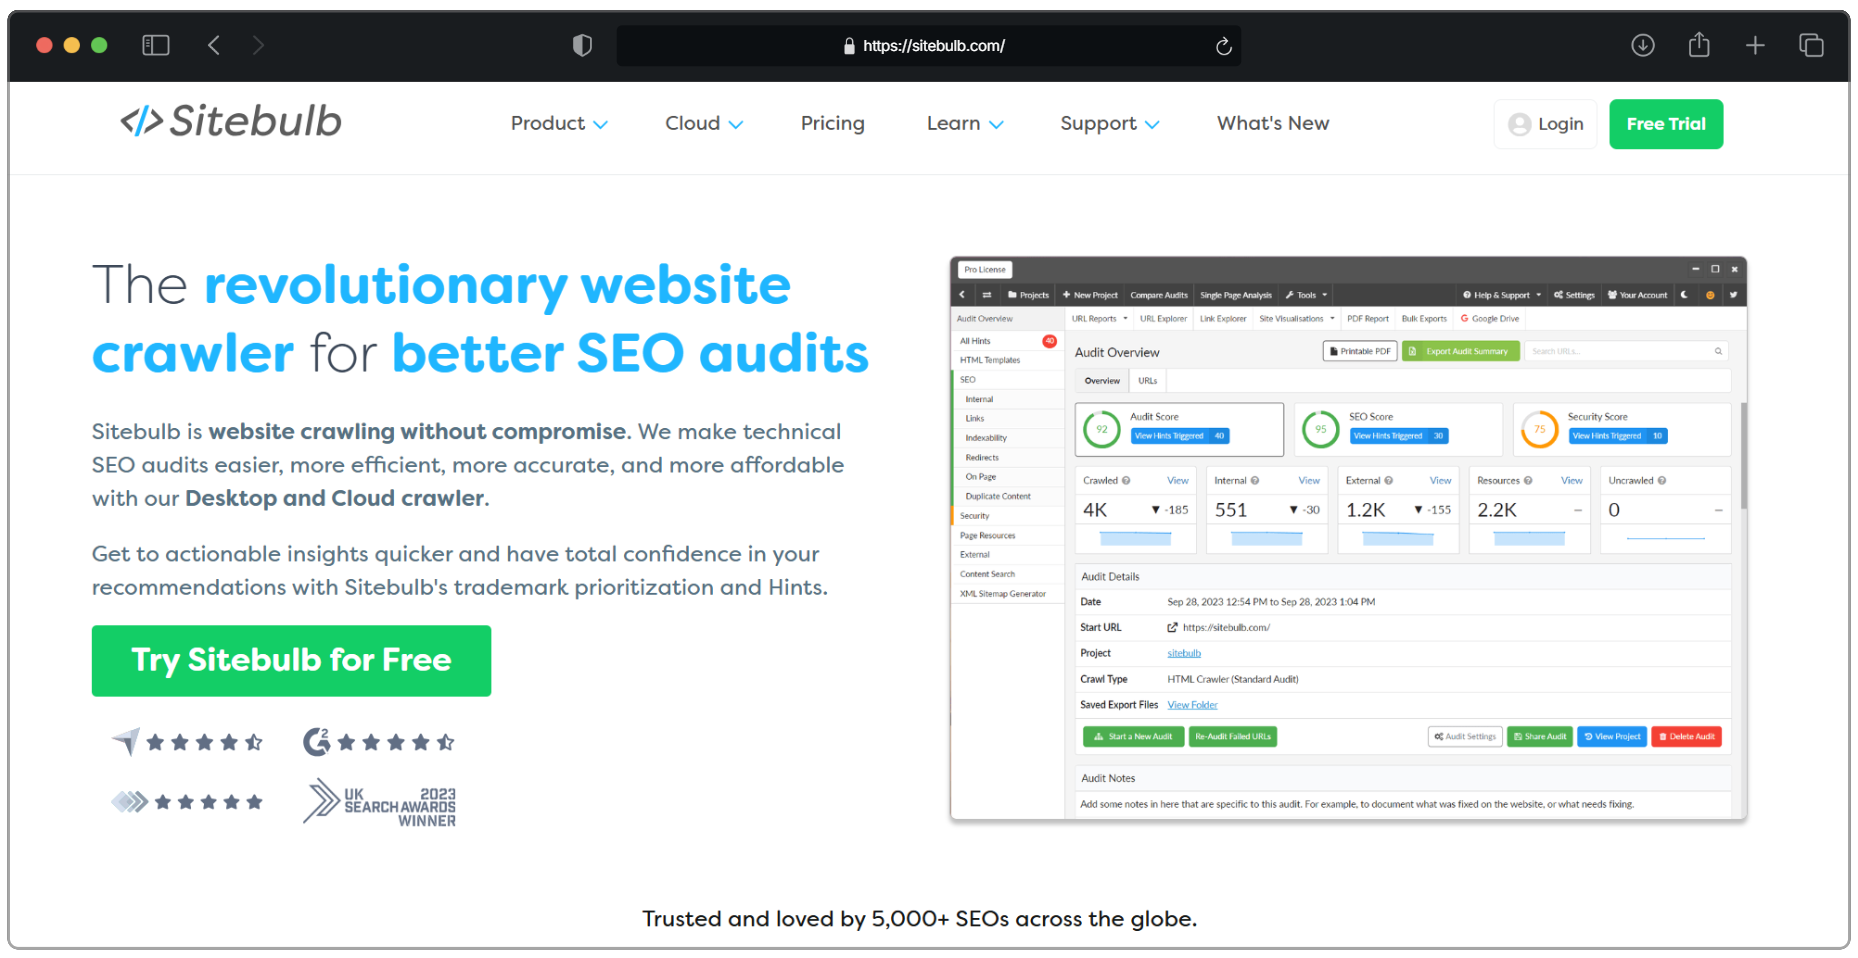
Task: Click the Twitter bird icon in app screenshot
Action: (x=1733, y=295)
